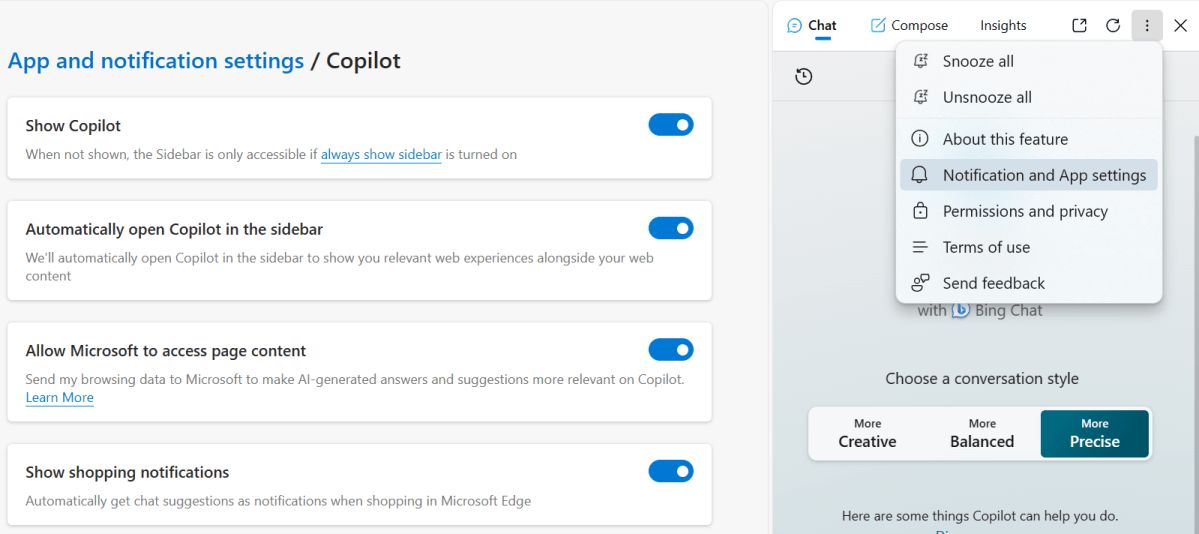Open the chat history clock icon

[x=803, y=77]
